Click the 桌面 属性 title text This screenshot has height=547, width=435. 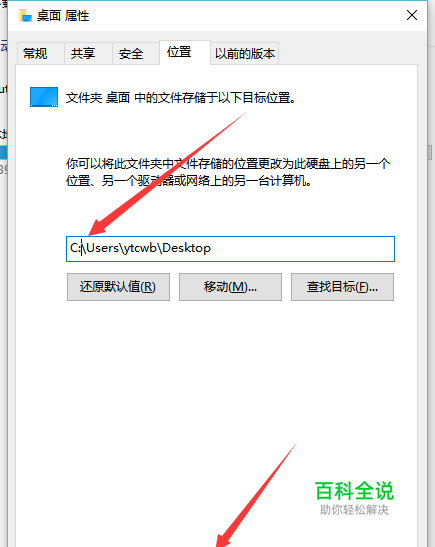pyautogui.click(x=63, y=16)
